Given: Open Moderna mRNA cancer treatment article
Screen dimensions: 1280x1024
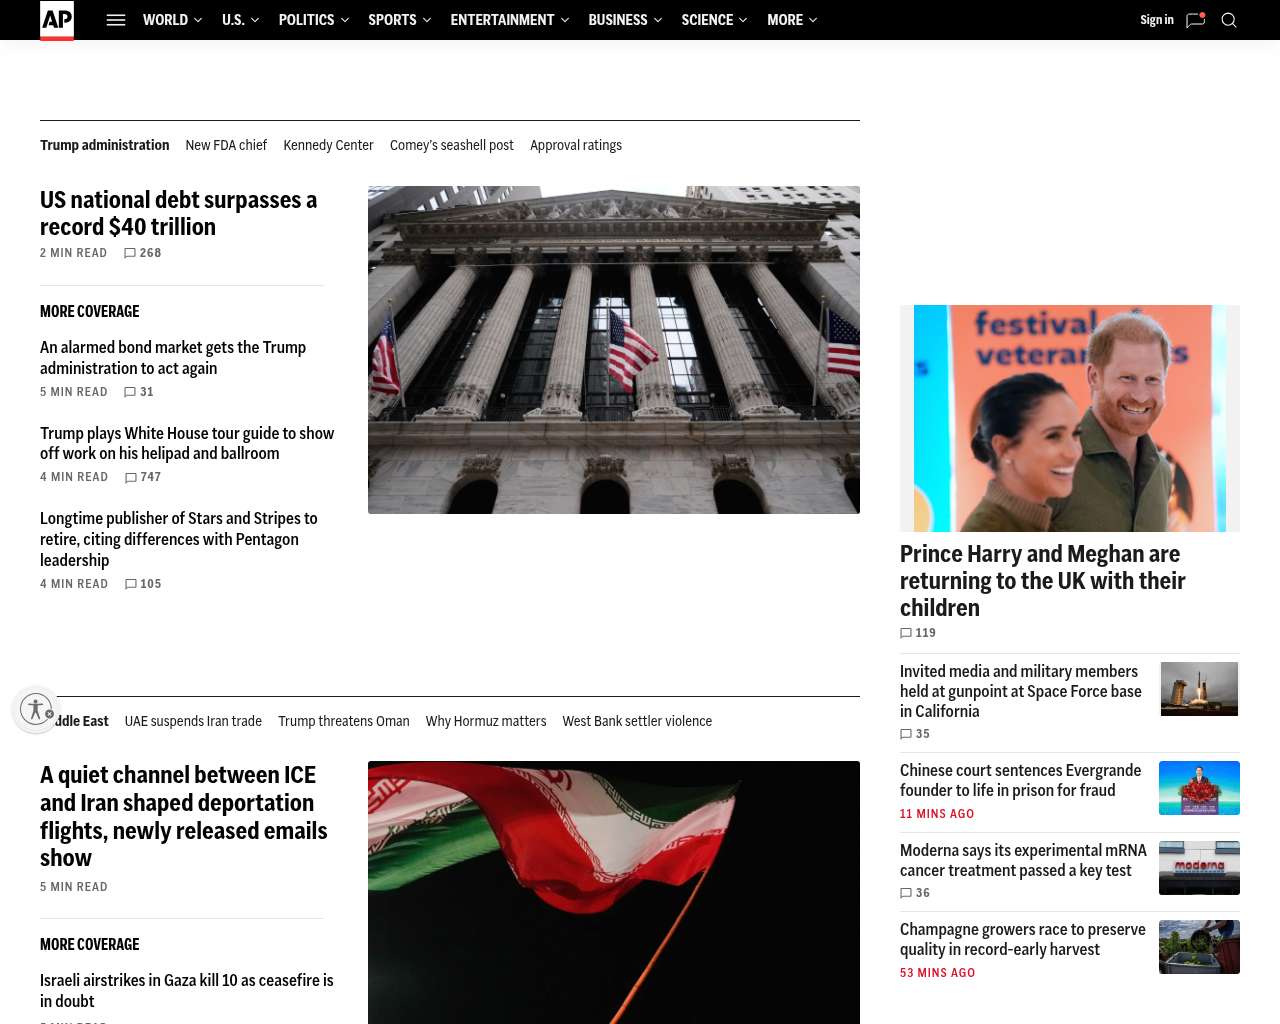Looking at the screenshot, I should point(1024,860).
